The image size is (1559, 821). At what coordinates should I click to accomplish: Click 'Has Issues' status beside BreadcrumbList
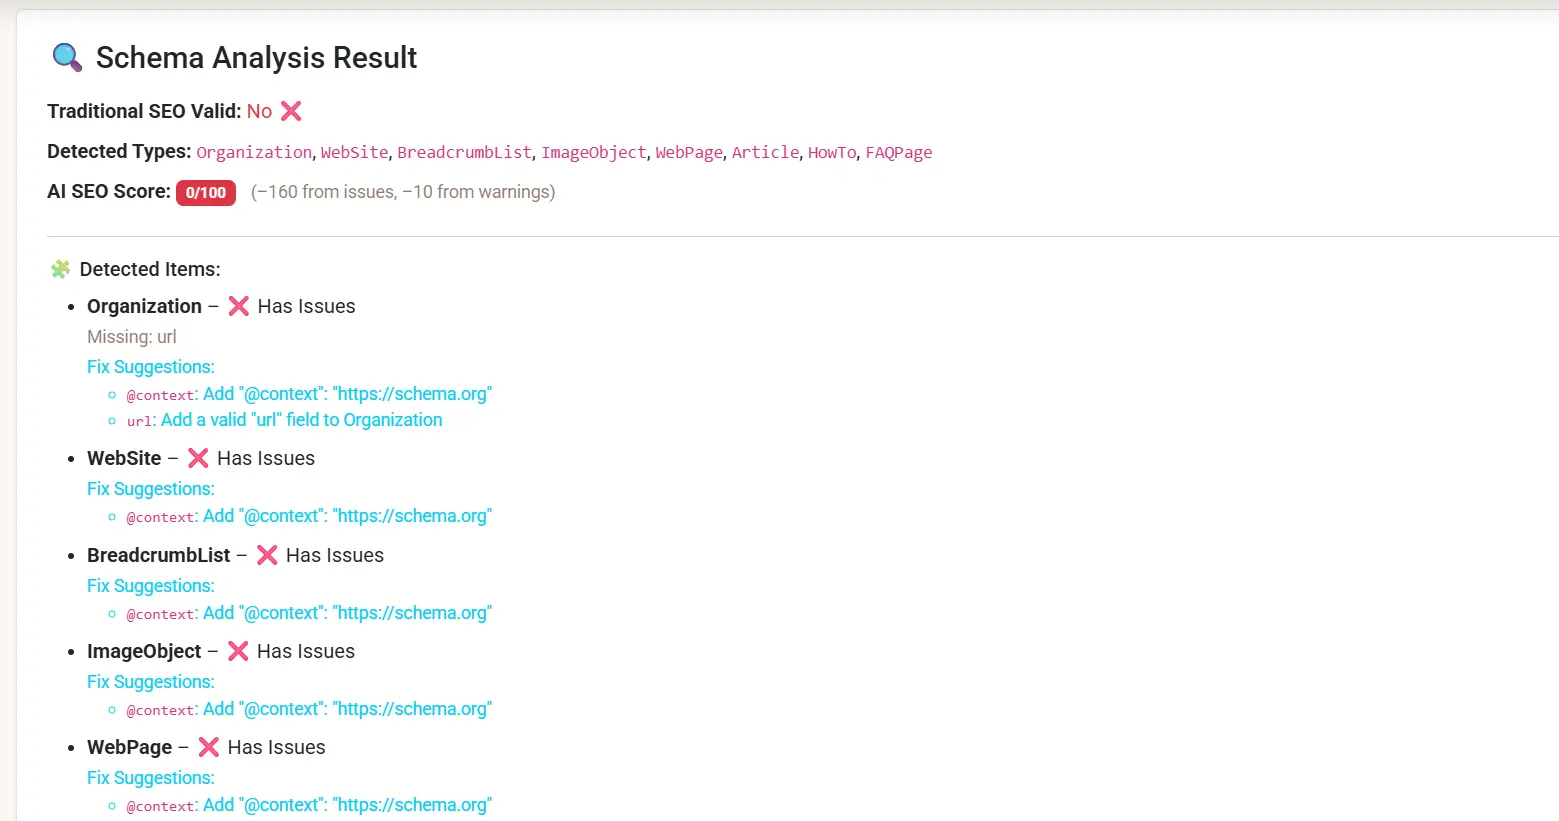pyautogui.click(x=335, y=555)
